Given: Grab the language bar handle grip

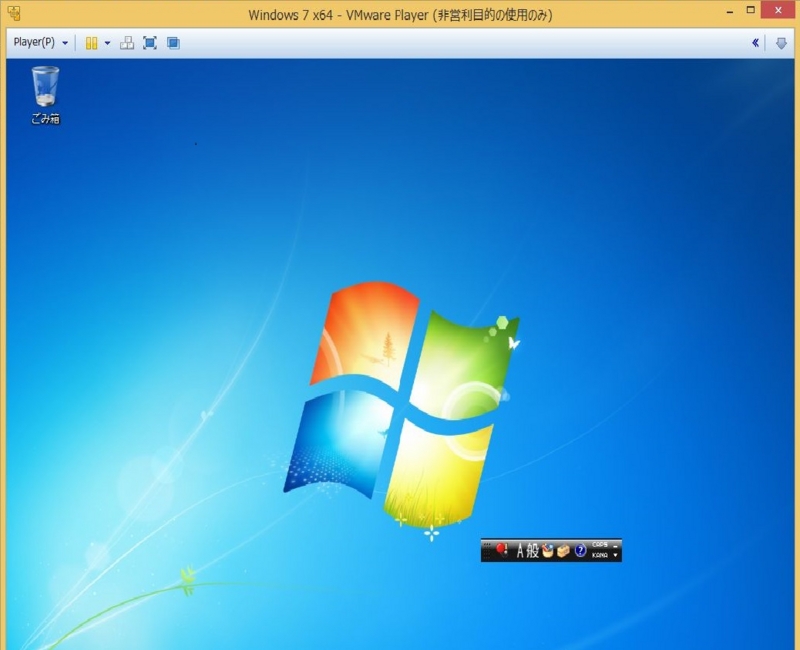Looking at the screenshot, I should click(x=486, y=551).
